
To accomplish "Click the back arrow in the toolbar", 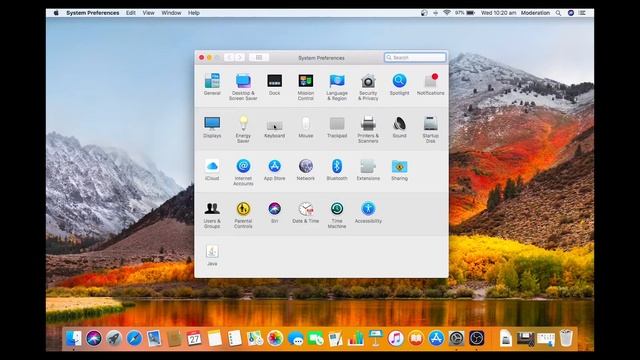I will 229,58.
